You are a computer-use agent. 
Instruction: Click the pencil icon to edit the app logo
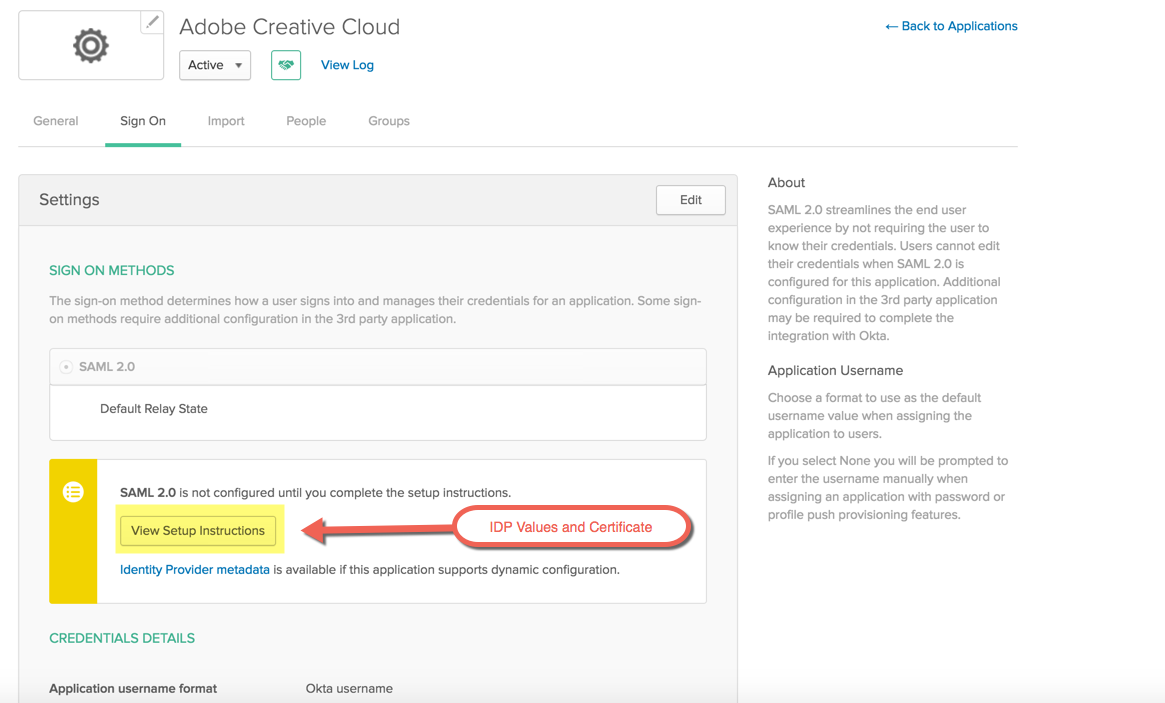click(152, 21)
